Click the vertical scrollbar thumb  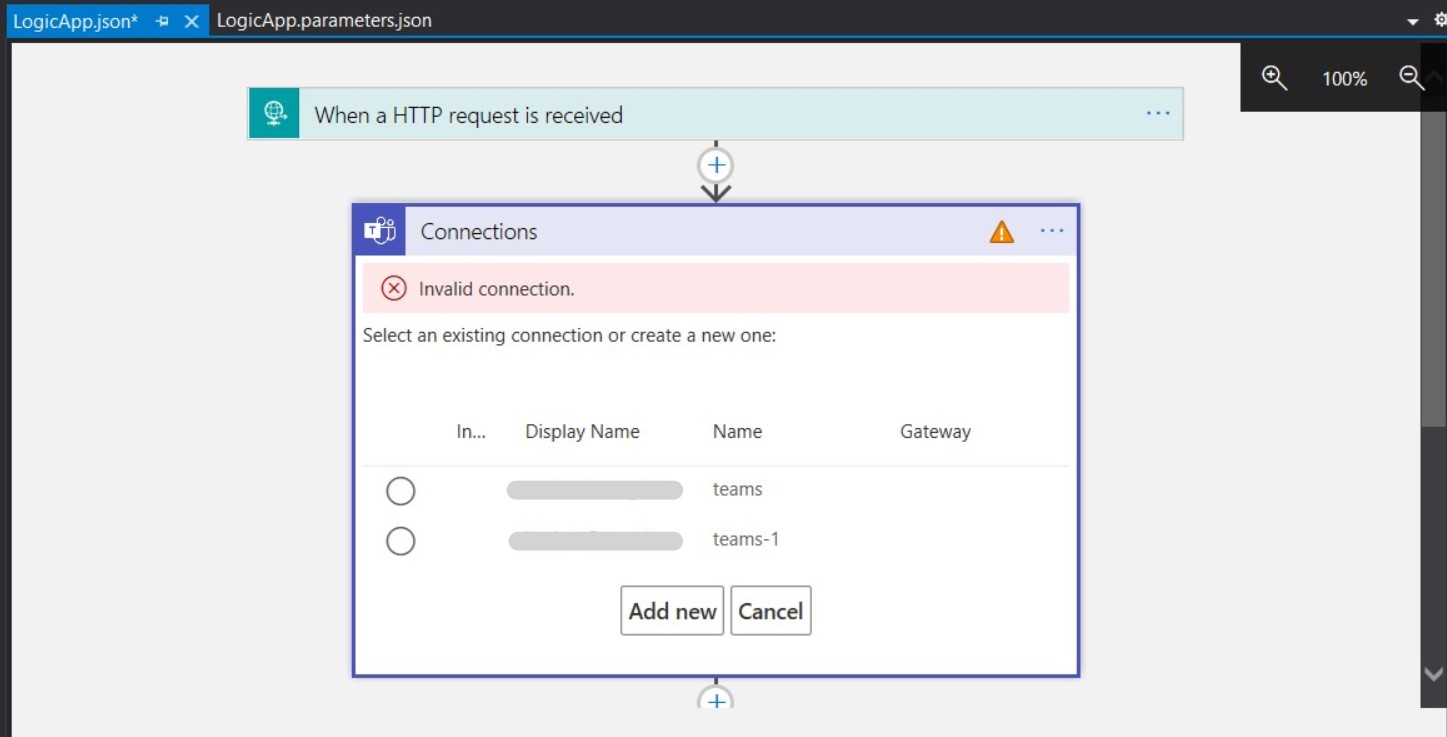click(1434, 270)
